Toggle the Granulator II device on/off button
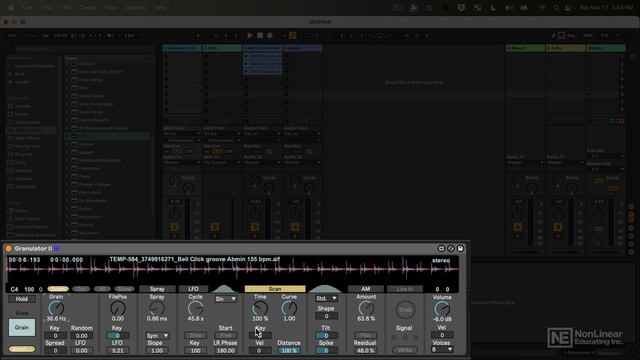 click(x=8, y=249)
